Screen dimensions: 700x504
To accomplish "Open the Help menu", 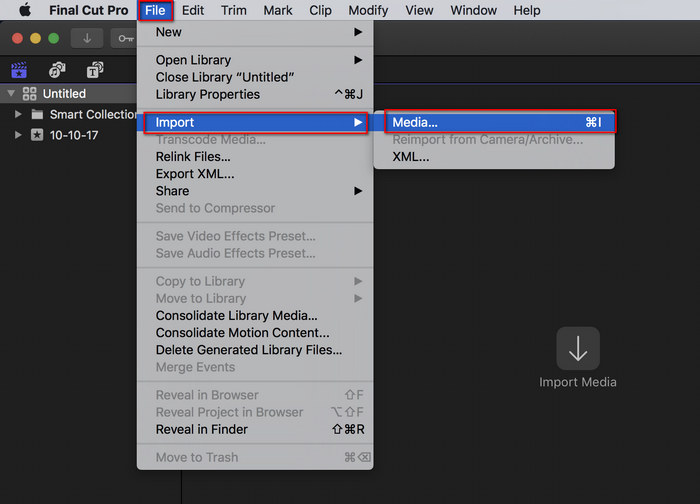I will click(527, 10).
